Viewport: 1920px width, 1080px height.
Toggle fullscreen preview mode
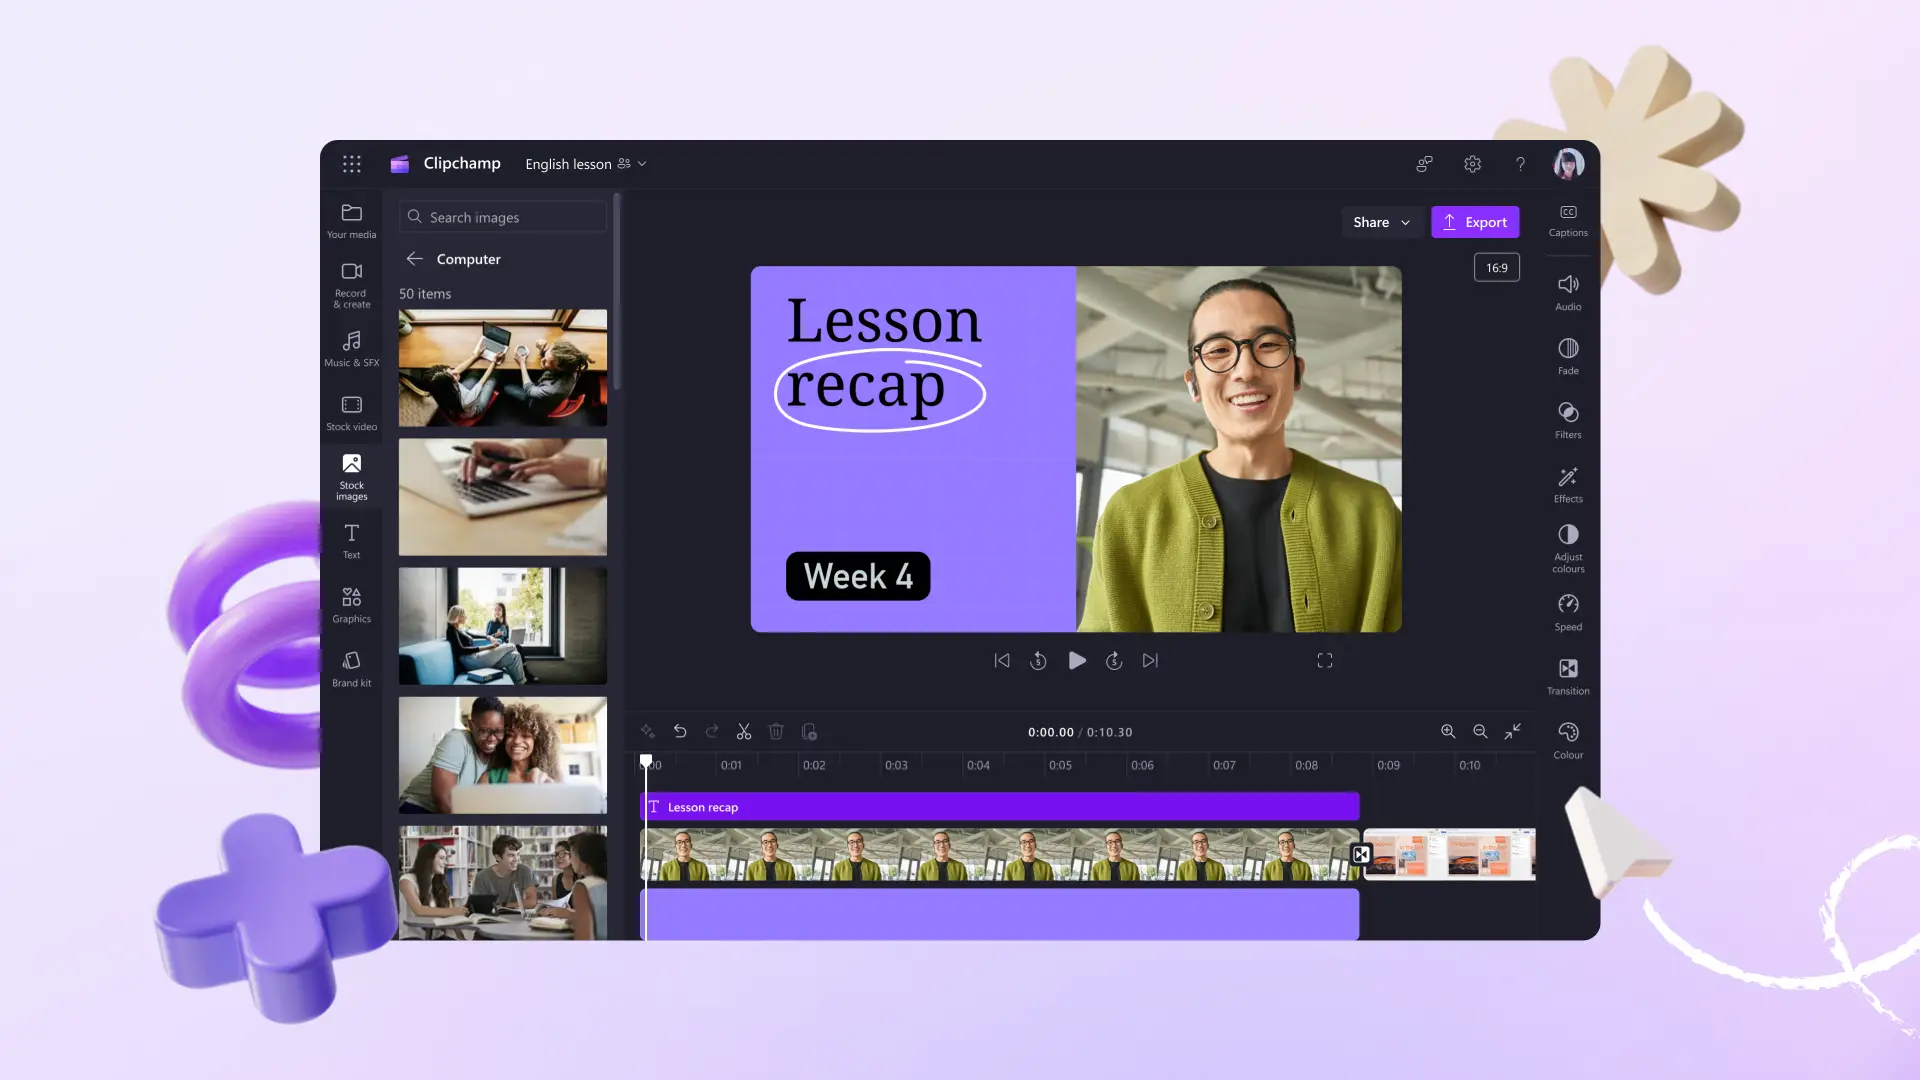pos(1325,661)
